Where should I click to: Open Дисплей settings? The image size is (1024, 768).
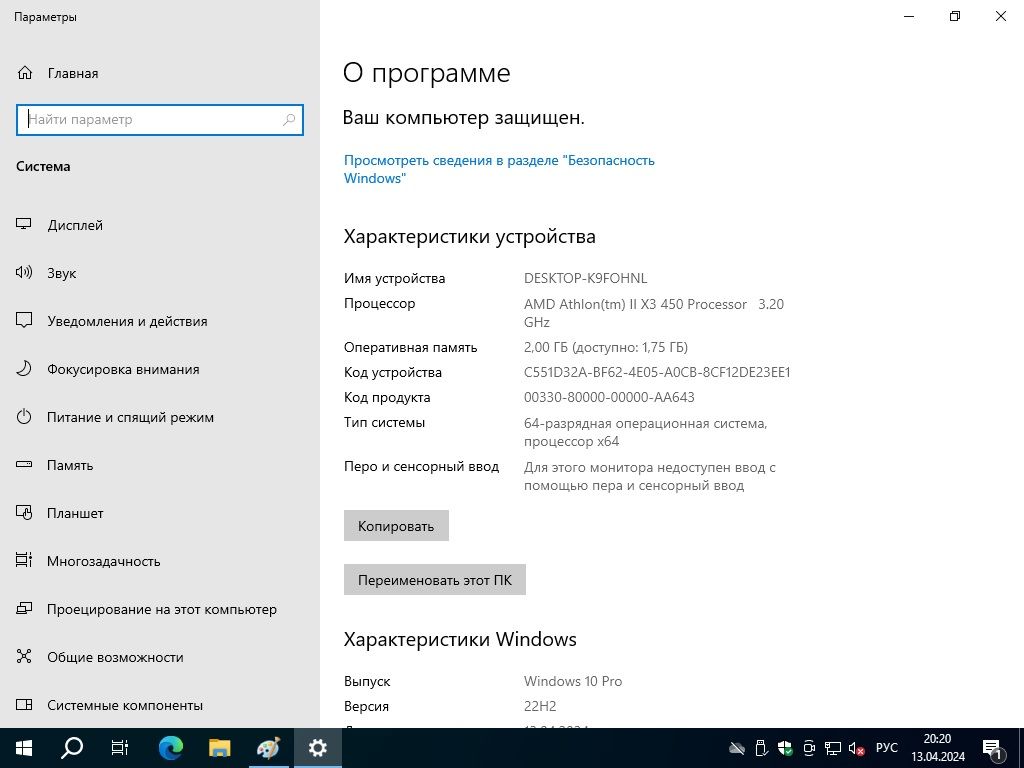pos(75,225)
